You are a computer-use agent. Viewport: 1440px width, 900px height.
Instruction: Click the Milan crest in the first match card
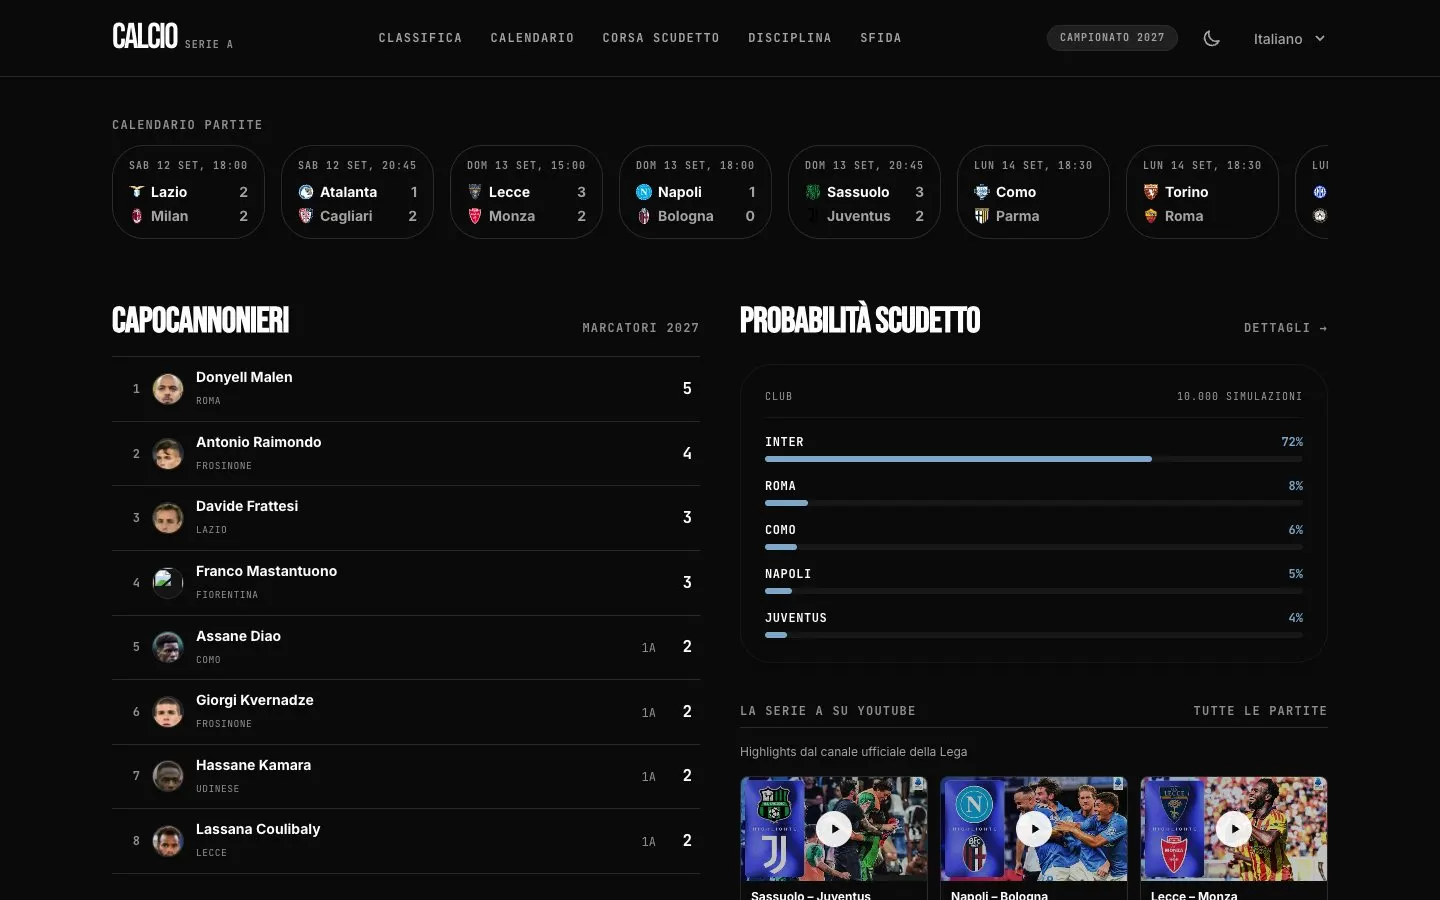pyautogui.click(x=137, y=216)
